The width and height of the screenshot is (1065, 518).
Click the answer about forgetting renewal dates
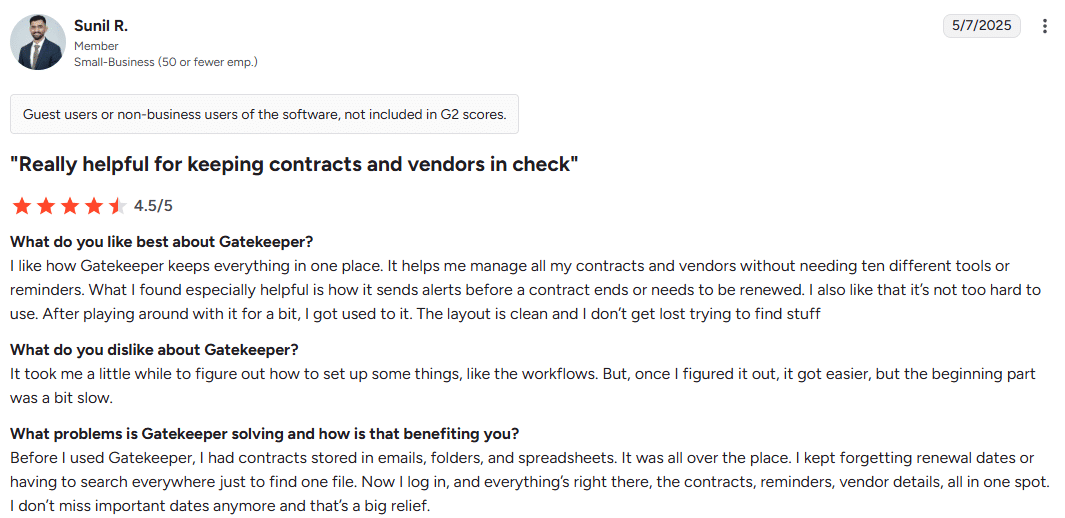pos(529,482)
